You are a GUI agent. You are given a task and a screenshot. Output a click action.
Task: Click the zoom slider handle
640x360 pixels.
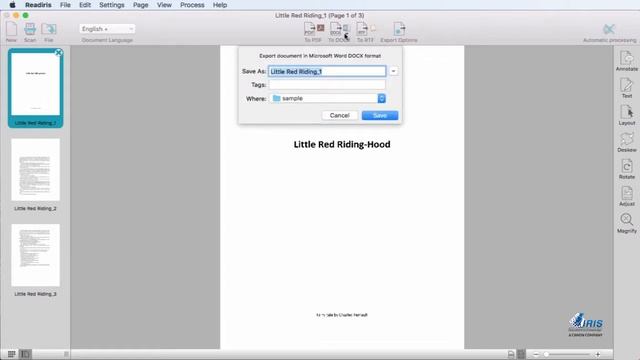[546, 354]
